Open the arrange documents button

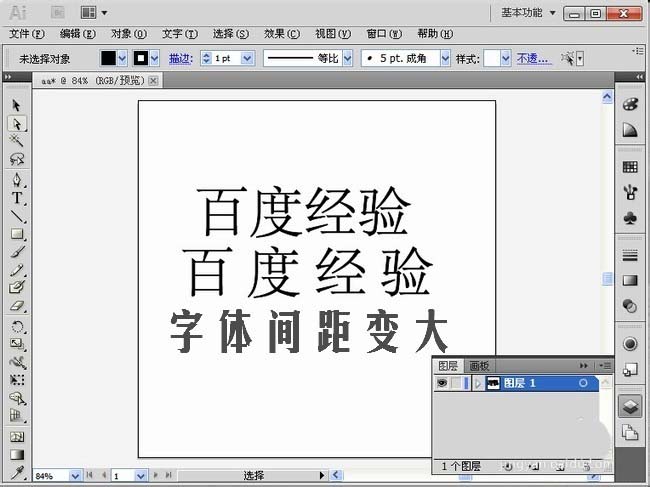pos(94,13)
